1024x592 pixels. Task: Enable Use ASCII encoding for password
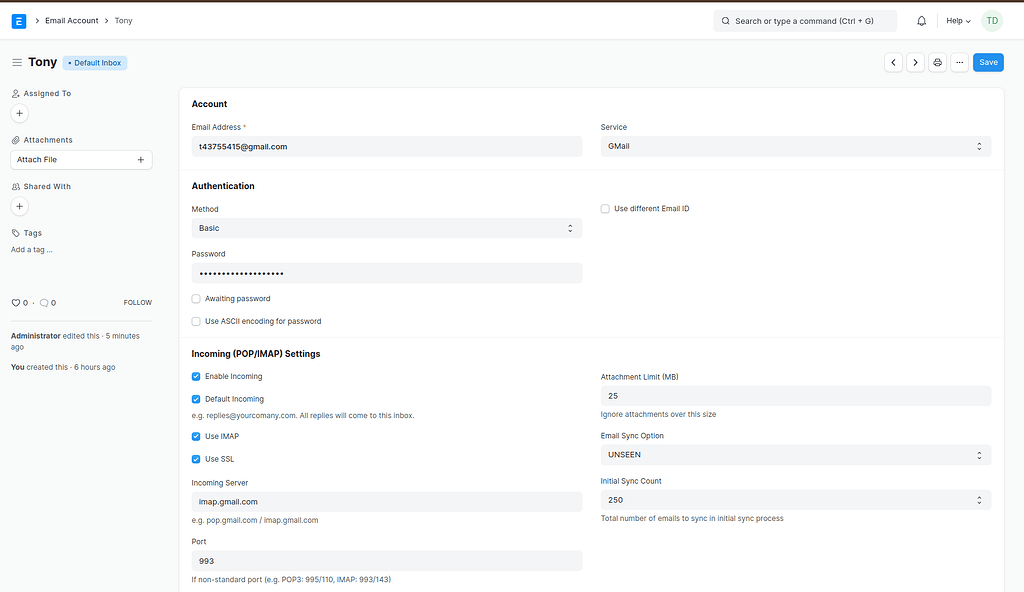[x=196, y=321]
